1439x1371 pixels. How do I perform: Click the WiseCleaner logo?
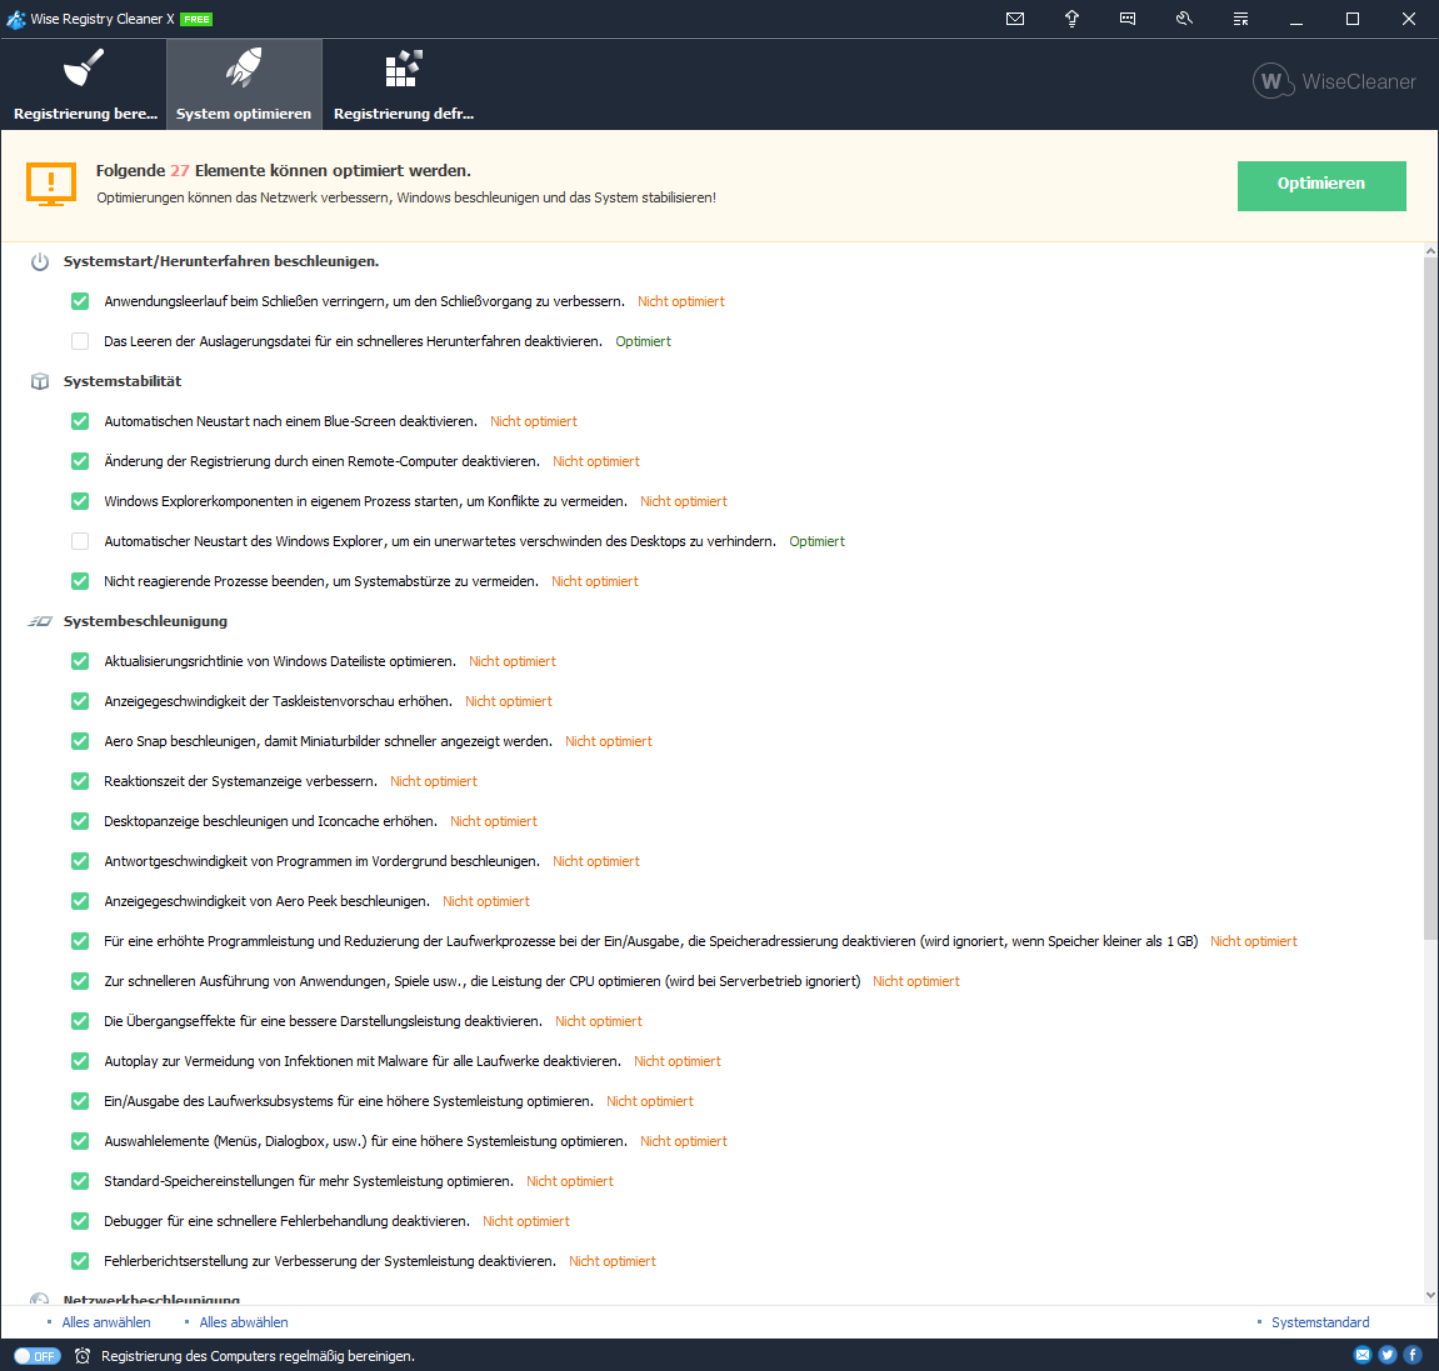tap(1334, 81)
